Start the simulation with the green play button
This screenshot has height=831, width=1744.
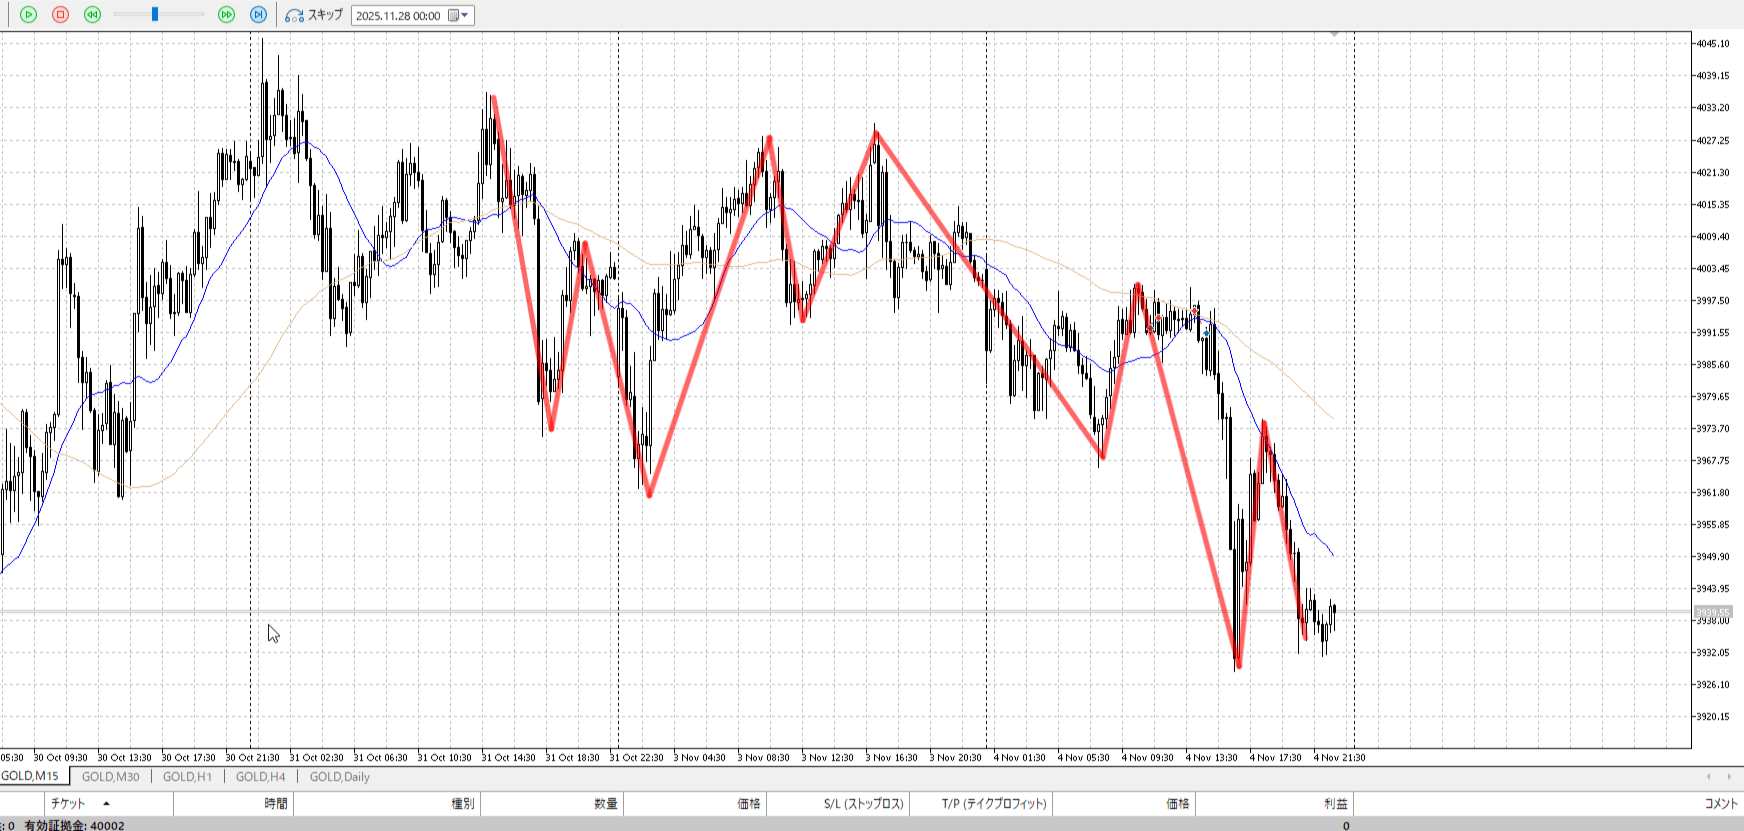(x=28, y=15)
